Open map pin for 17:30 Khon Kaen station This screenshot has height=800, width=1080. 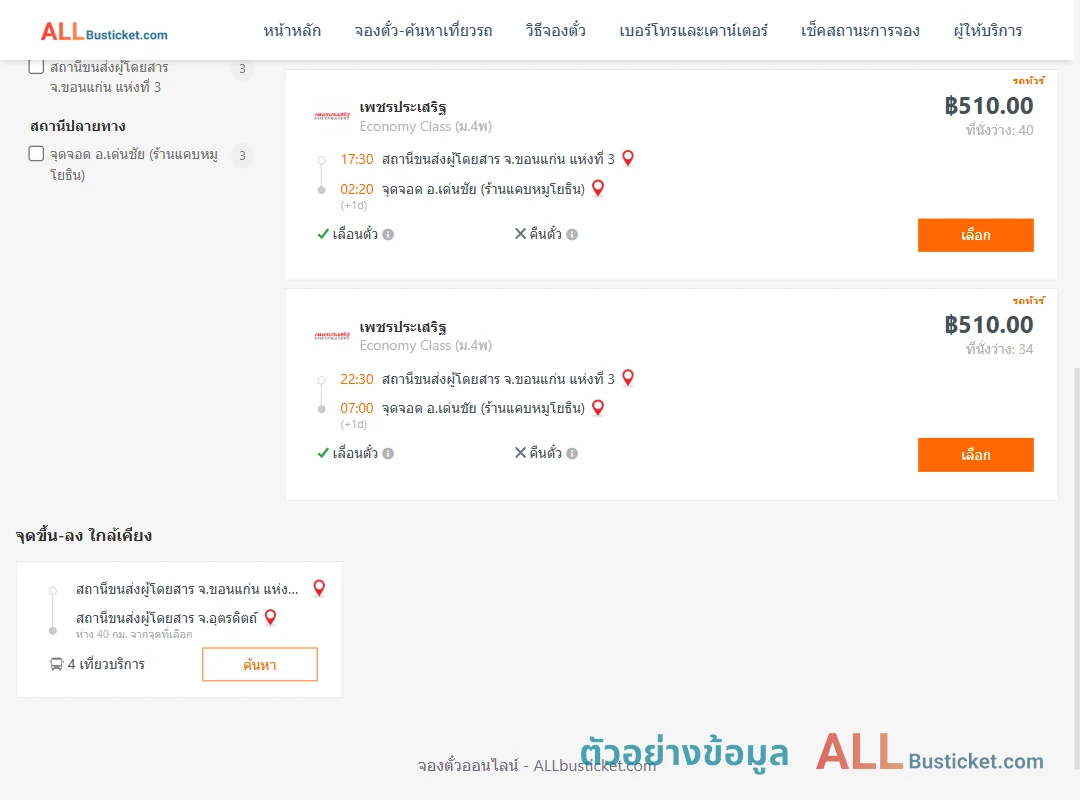(627, 158)
